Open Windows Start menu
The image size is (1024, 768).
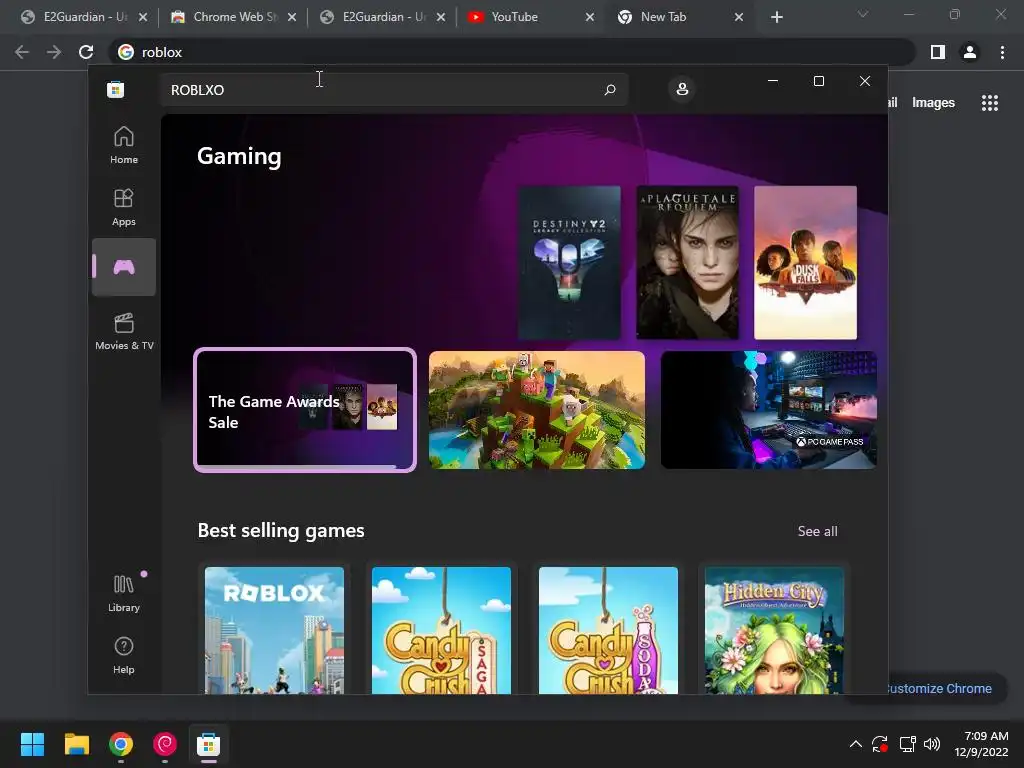click(x=32, y=744)
